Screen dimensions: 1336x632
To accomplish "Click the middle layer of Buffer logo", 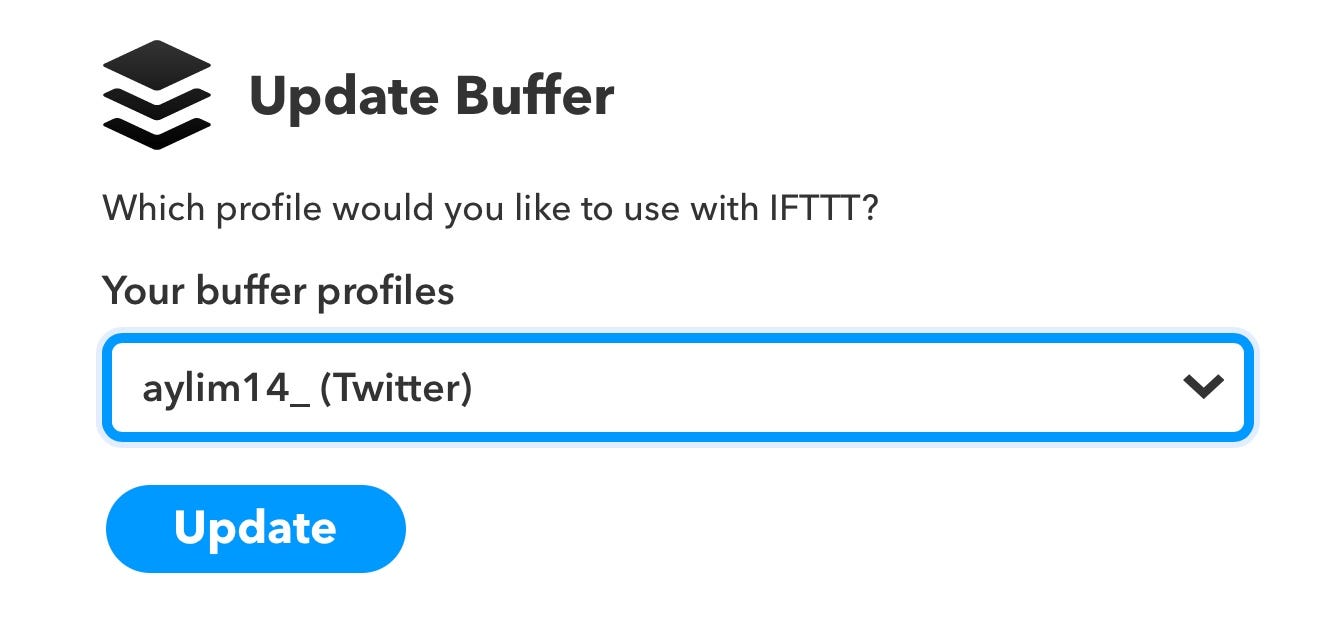I will 156,100.
